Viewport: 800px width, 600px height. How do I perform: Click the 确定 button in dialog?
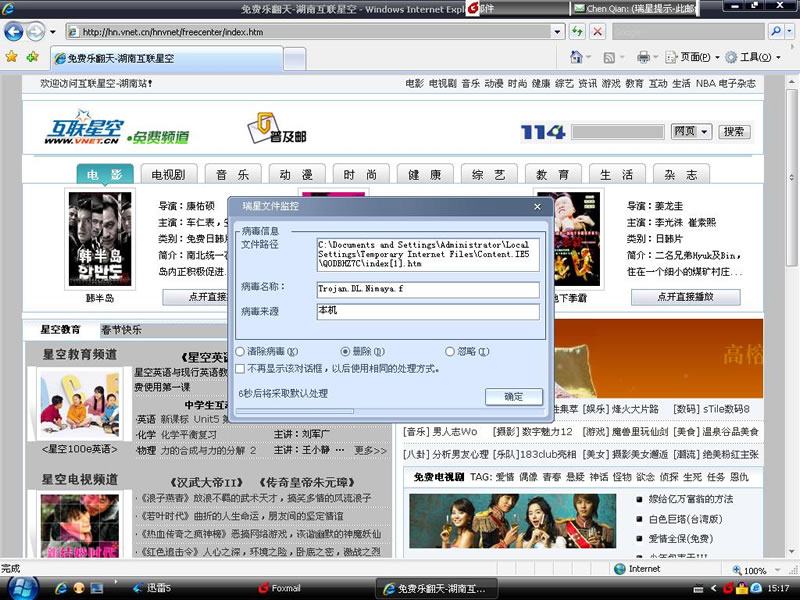tap(513, 397)
